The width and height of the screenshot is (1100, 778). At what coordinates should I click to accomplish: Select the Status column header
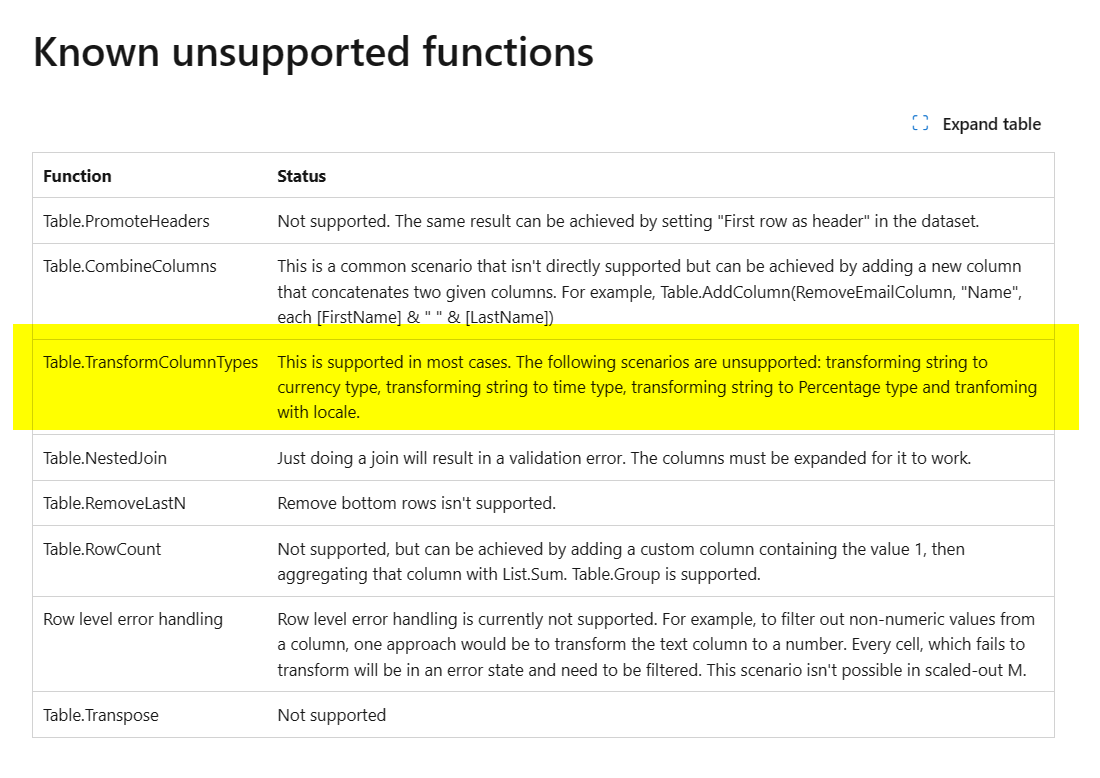tap(302, 176)
